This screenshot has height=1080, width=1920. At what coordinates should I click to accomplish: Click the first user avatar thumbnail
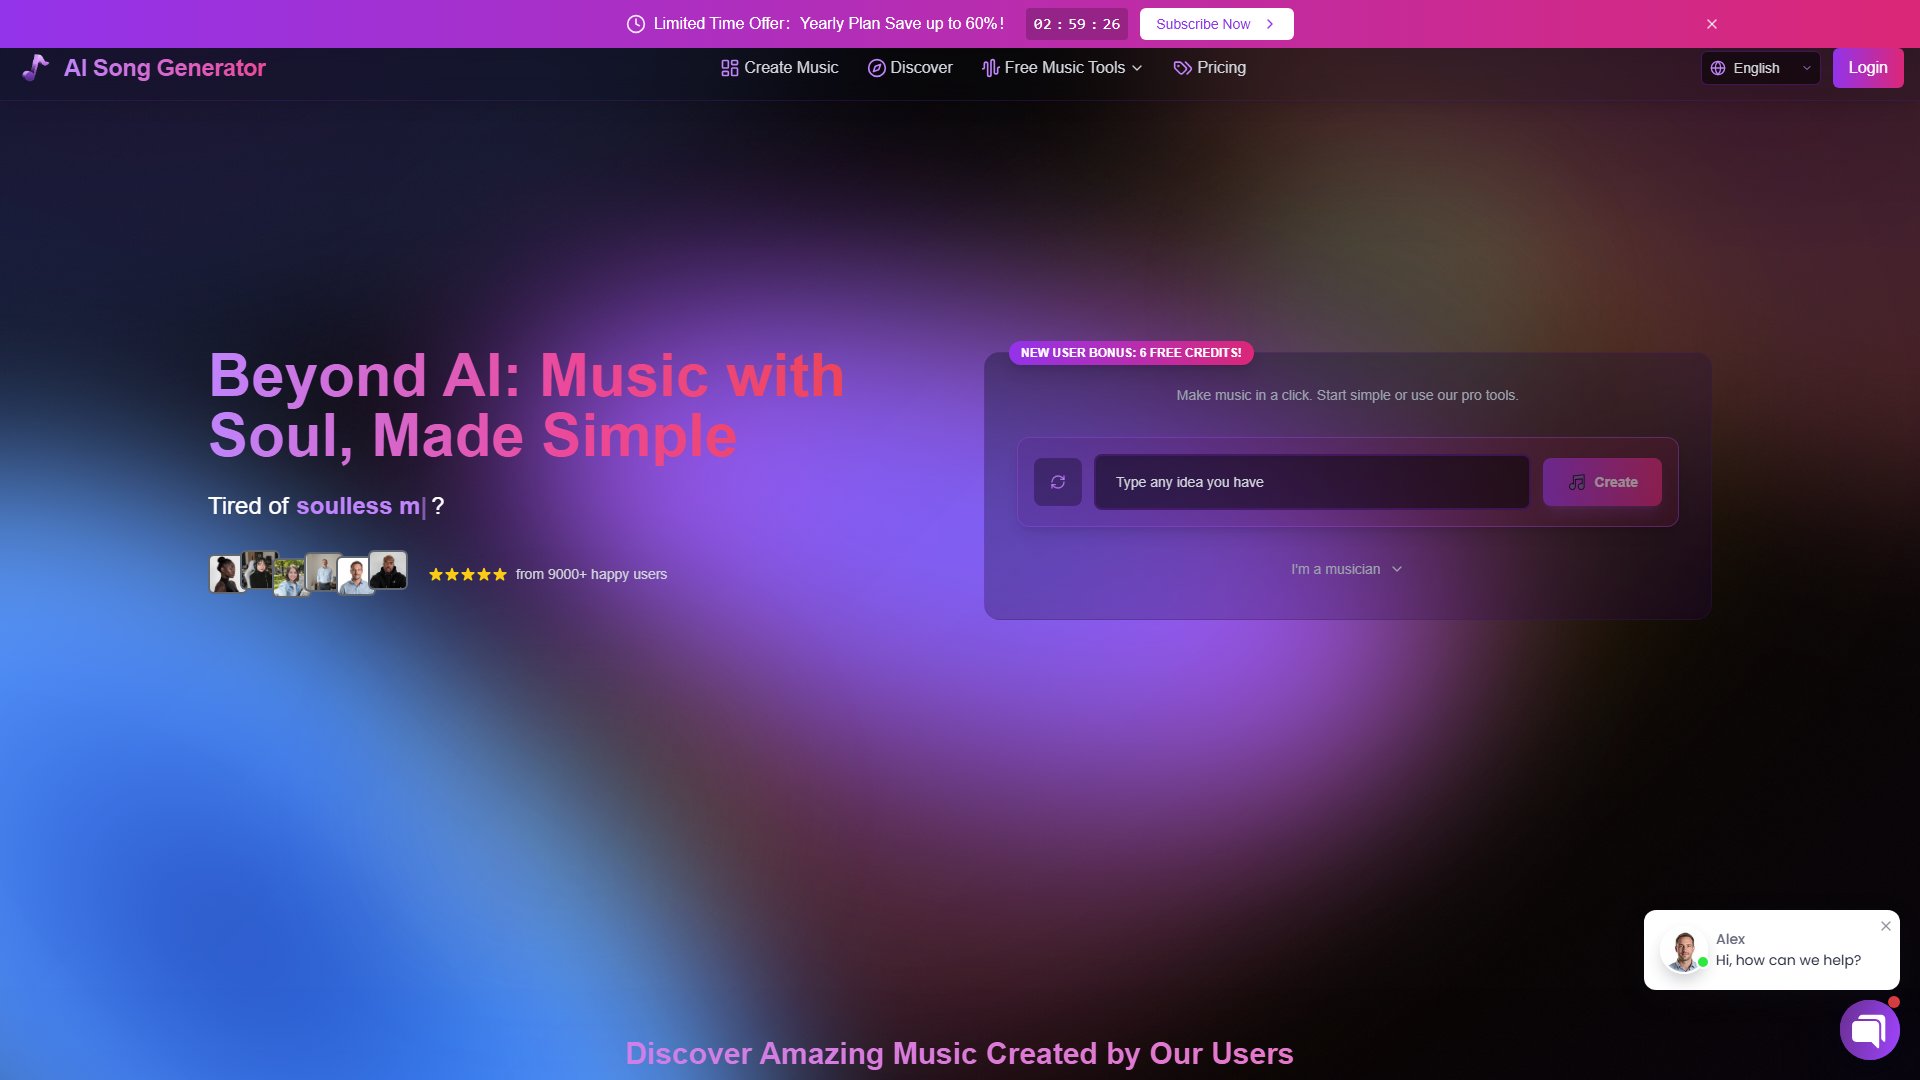click(x=225, y=574)
